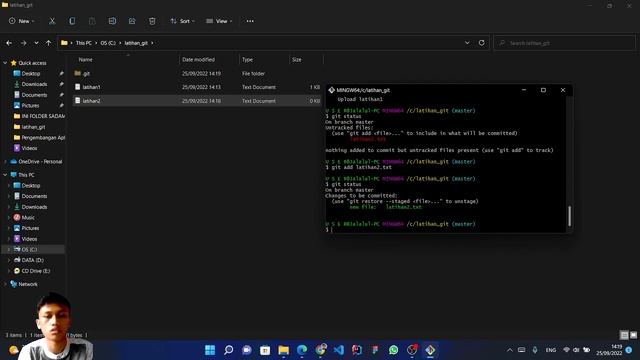The image size is (640, 360).
Task: Click the Cut icon in Explorer toolbar
Action: (52, 21)
